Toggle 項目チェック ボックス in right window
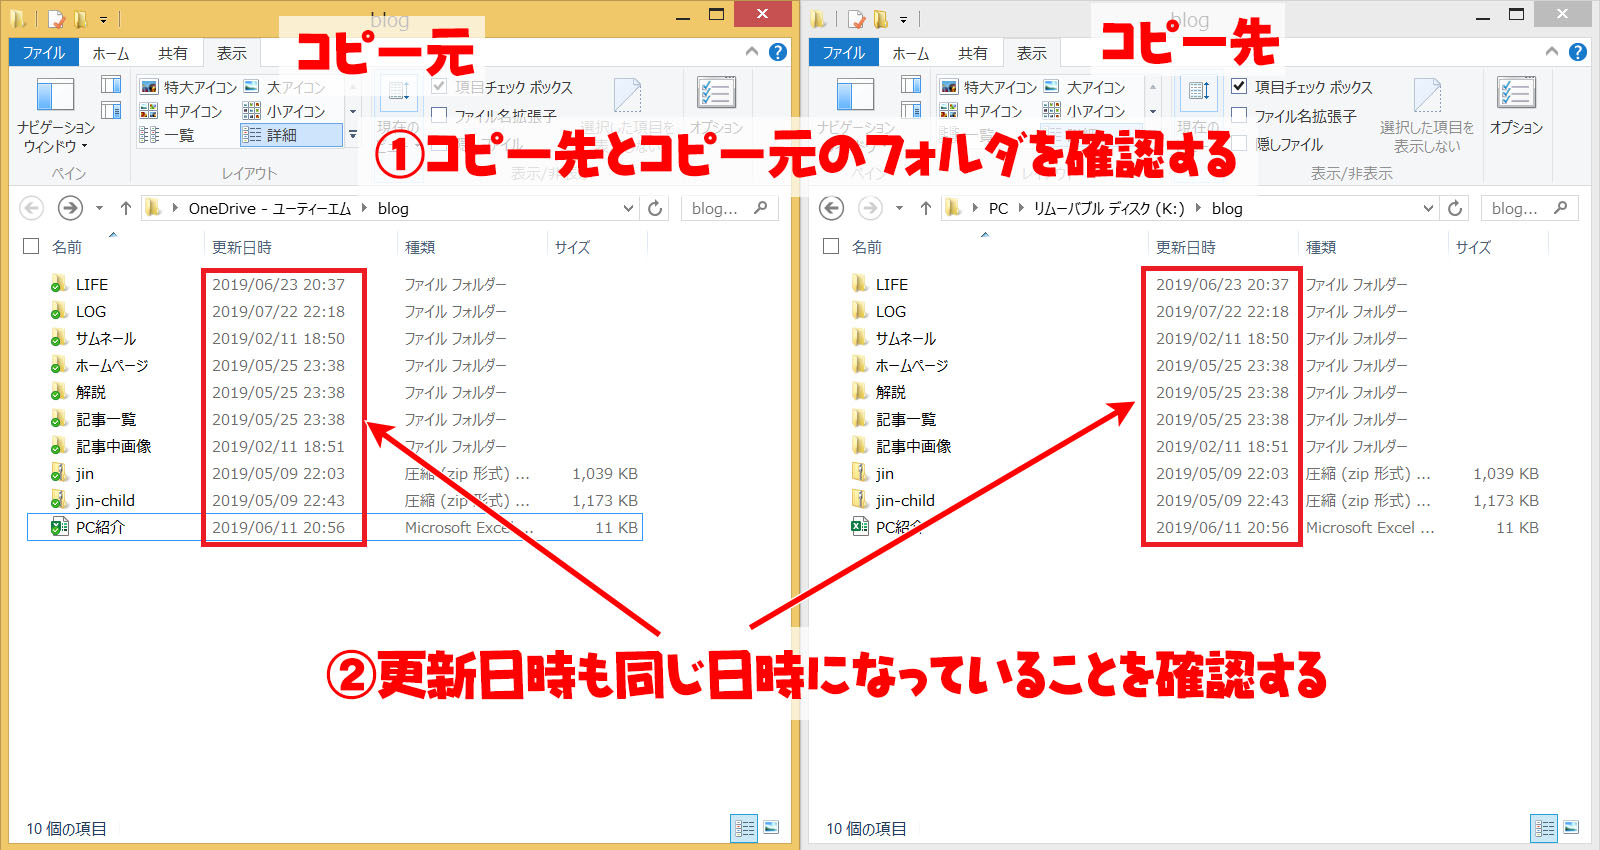The width and height of the screenshot is (1600, 850). 1239,86
